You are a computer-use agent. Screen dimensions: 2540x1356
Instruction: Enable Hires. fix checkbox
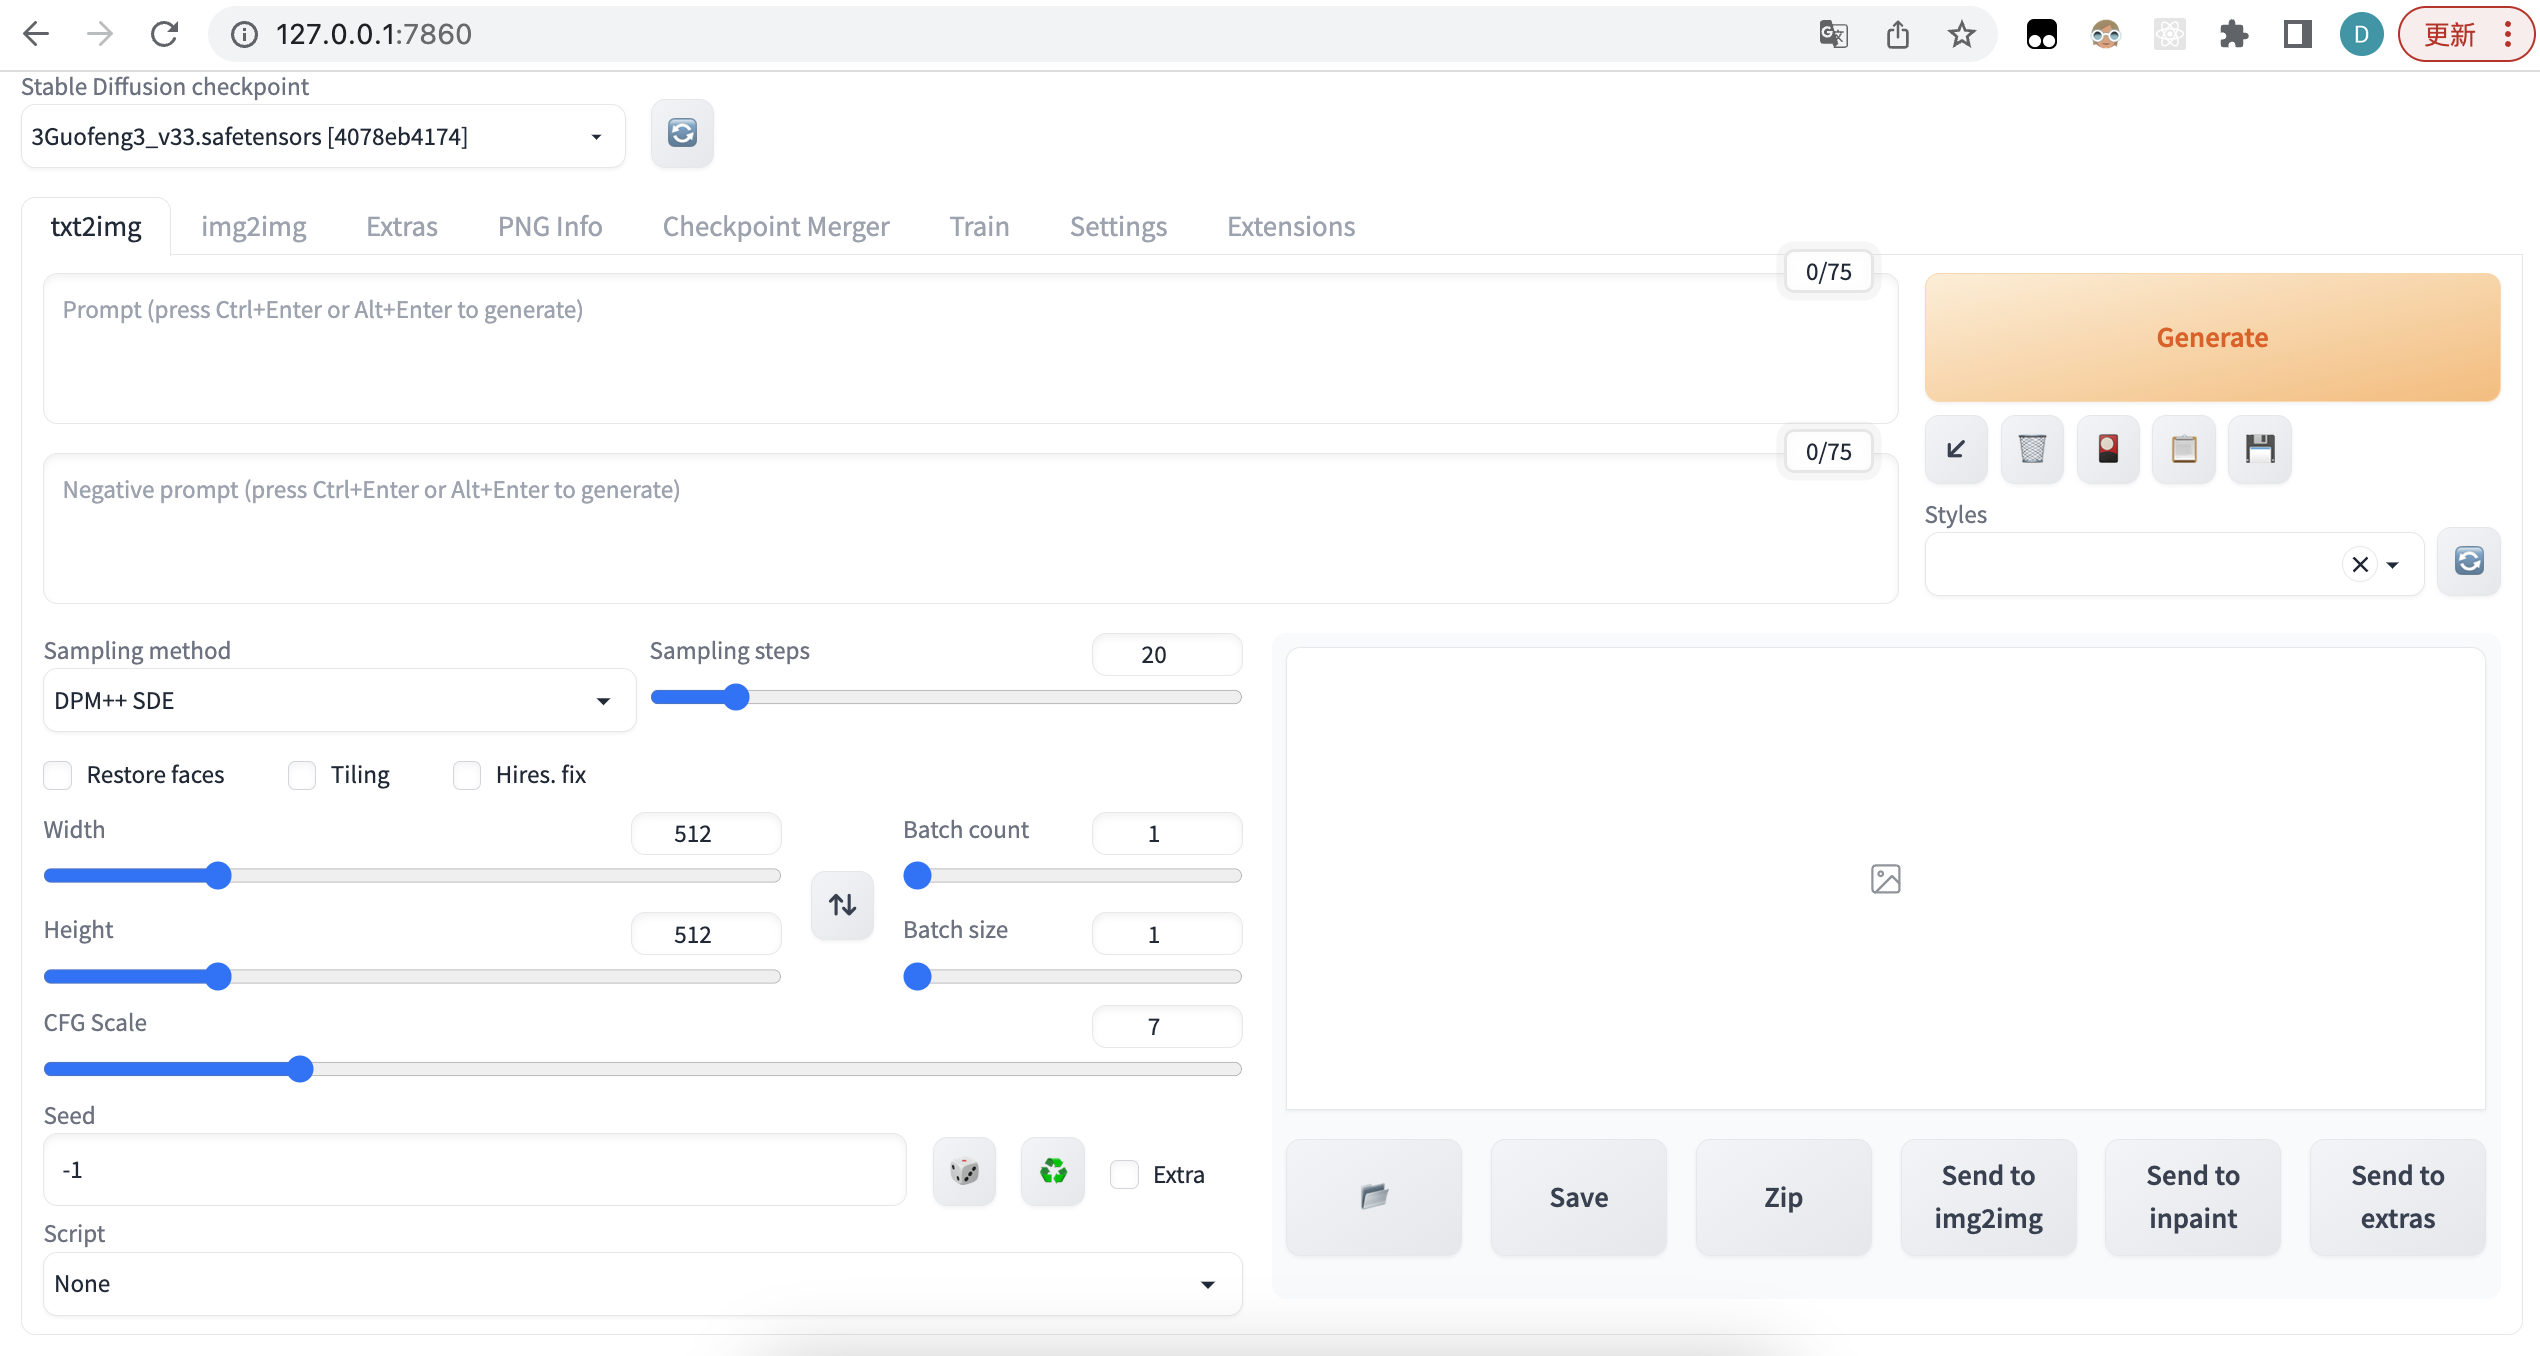[x=467, y=775]
